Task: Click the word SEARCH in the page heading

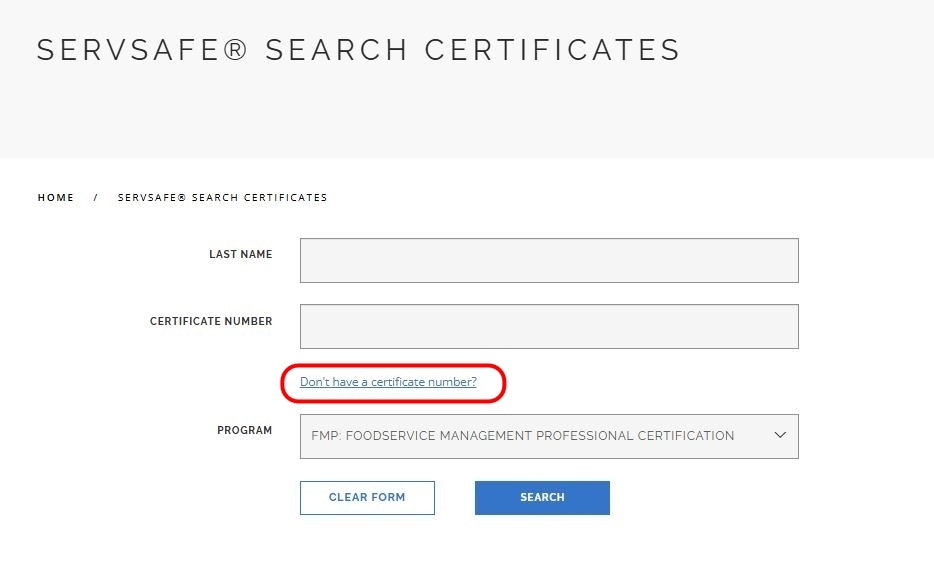Action: [337, 50]
